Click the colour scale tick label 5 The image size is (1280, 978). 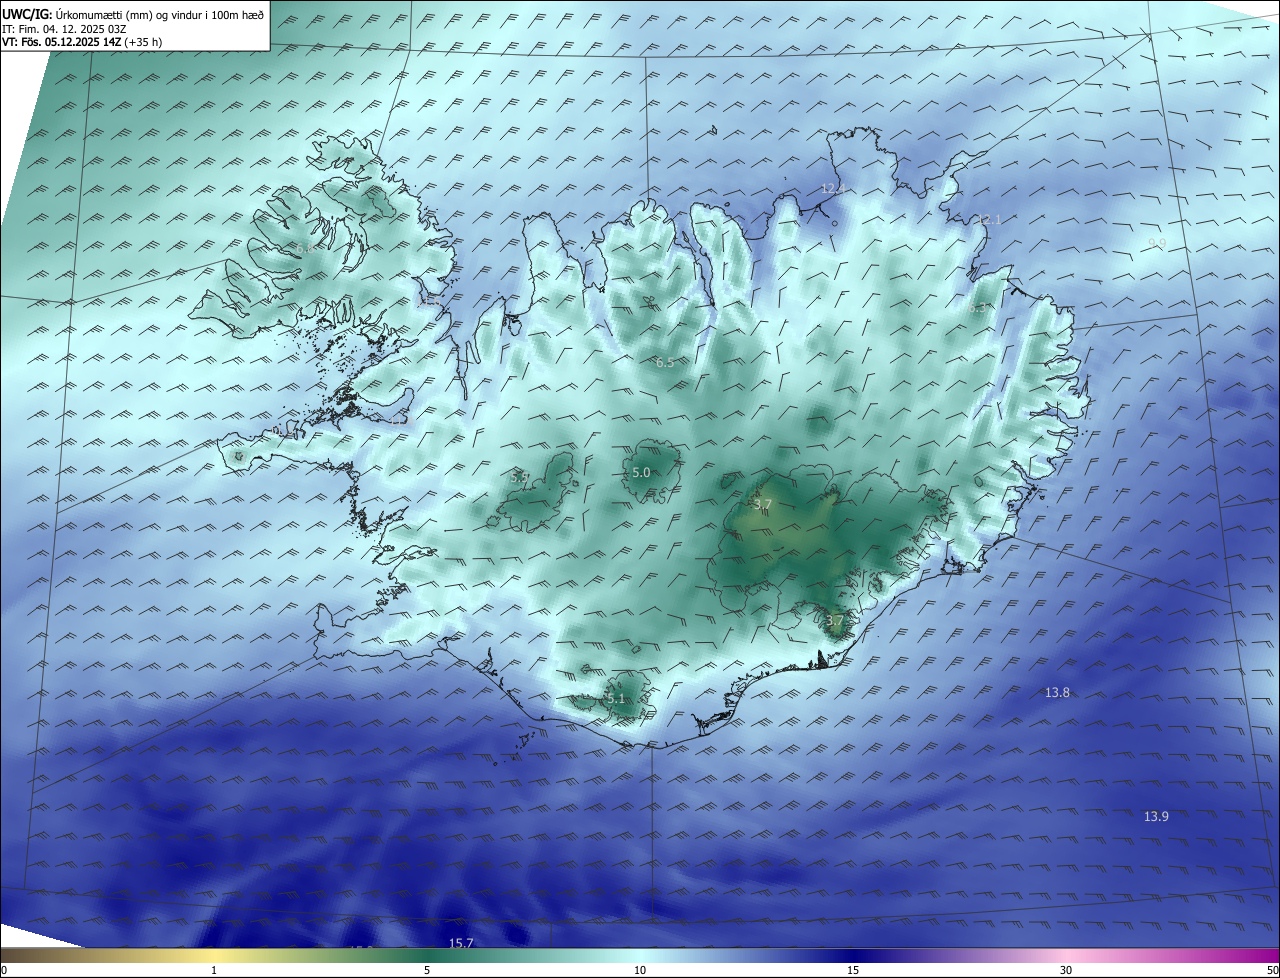click(427, 970)
